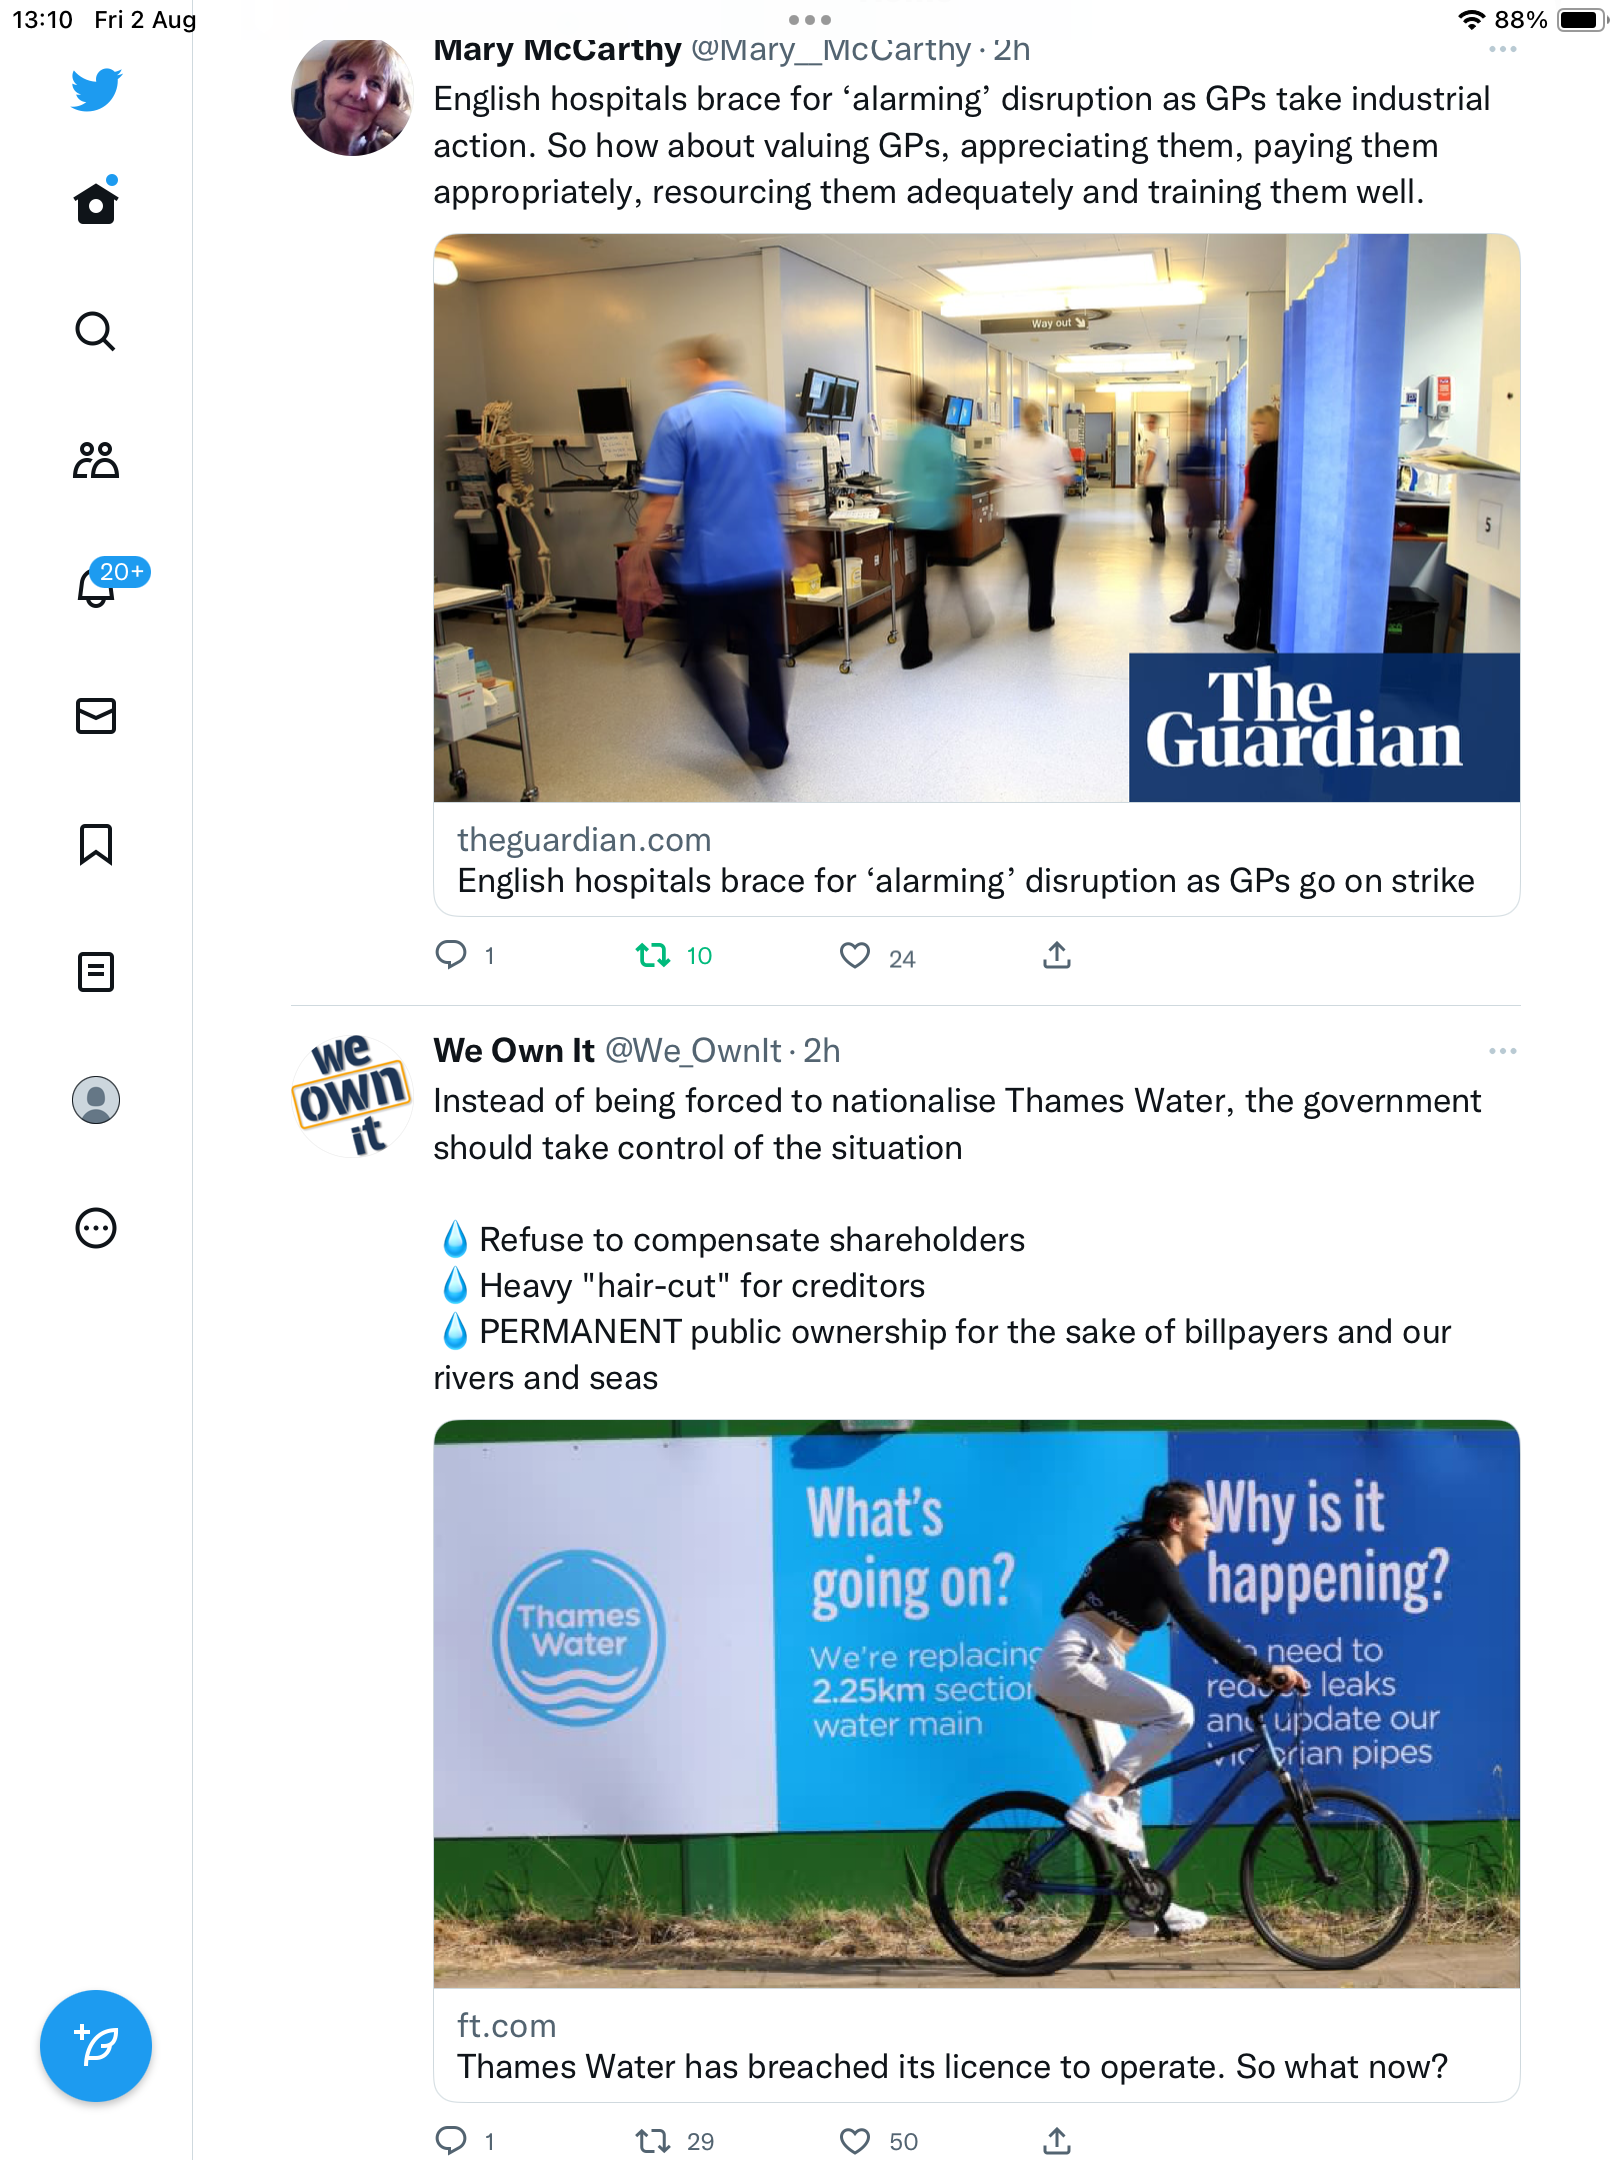Open the Messages envelope icon
Image resolution: width=1620 pixels, height=2160 pixels.
[96, 716]
